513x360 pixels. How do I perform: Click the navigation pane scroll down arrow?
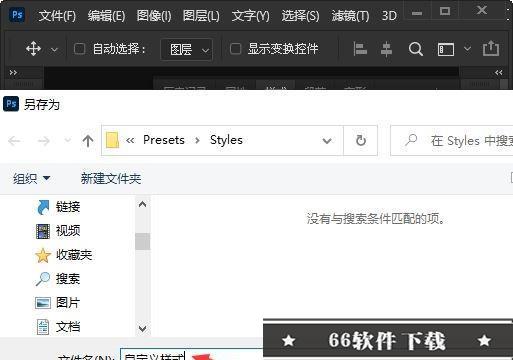click(142, 329)
